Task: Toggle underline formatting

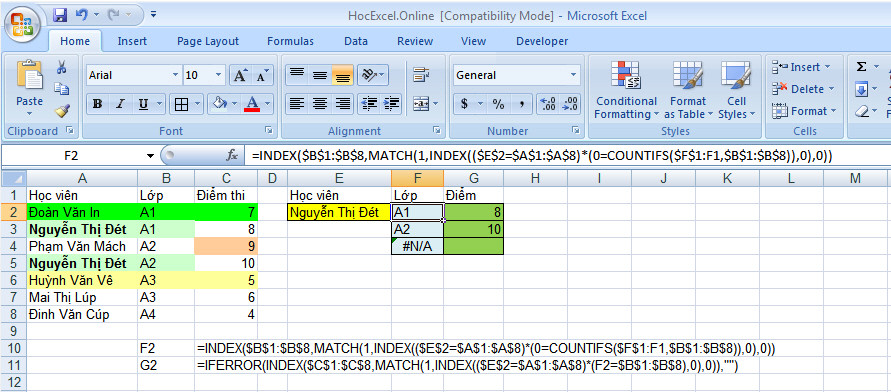Action: click(x=143, y=104)
